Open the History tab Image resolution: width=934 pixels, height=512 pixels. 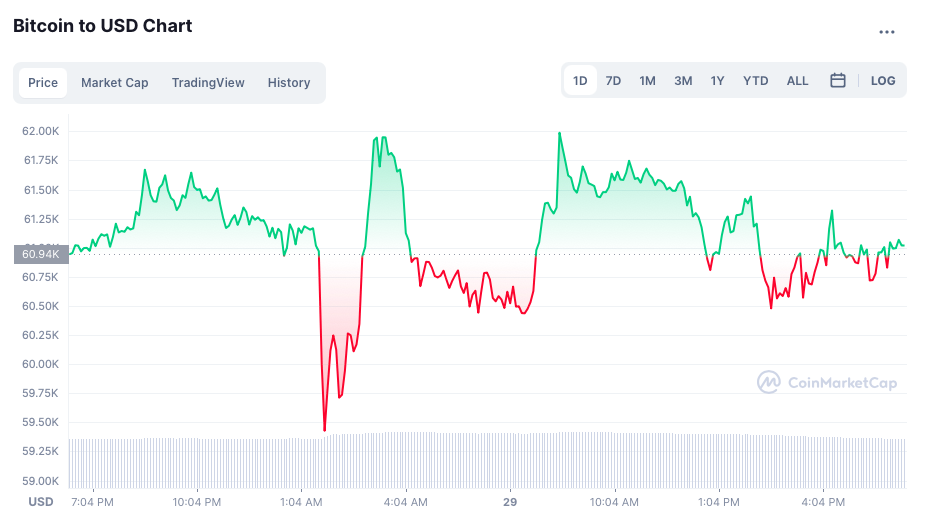(289, 83)
